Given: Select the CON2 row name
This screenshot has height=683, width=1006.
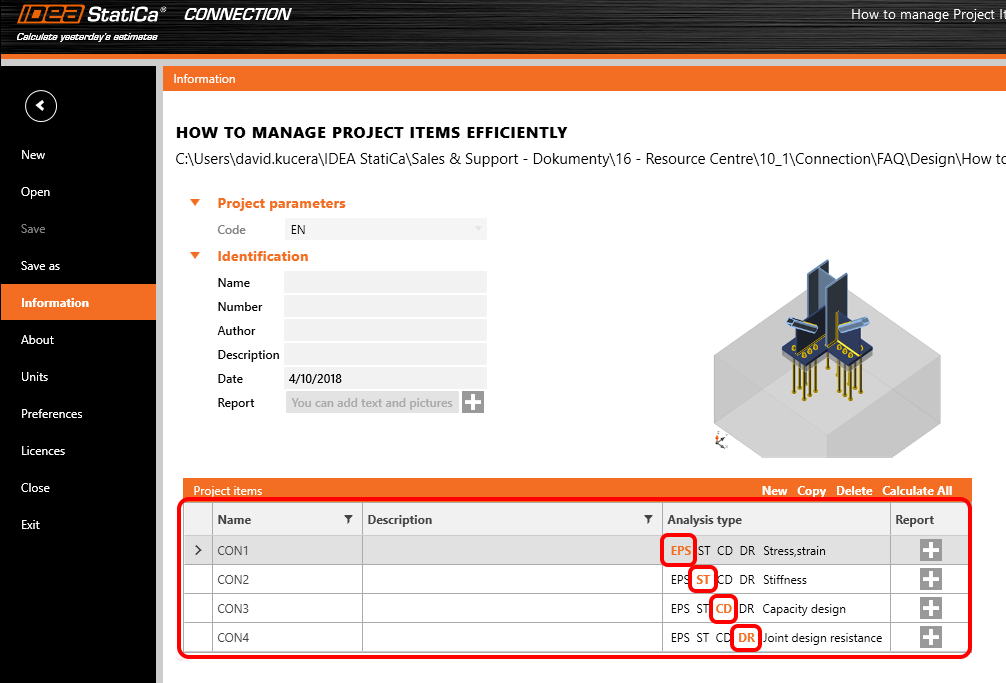Looking at the screenshot, I should pyautogui.click(x=233, y=580).
